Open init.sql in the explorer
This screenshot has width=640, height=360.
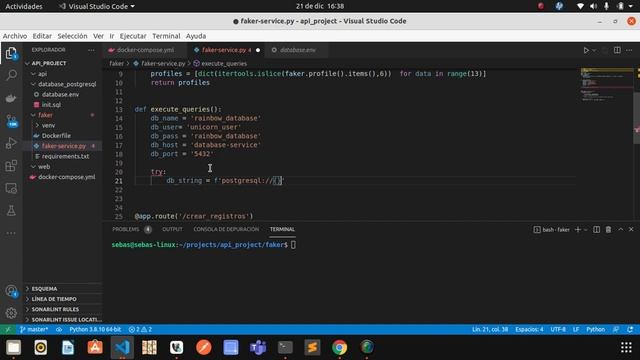pyautogui.click(x=51, y=105)
